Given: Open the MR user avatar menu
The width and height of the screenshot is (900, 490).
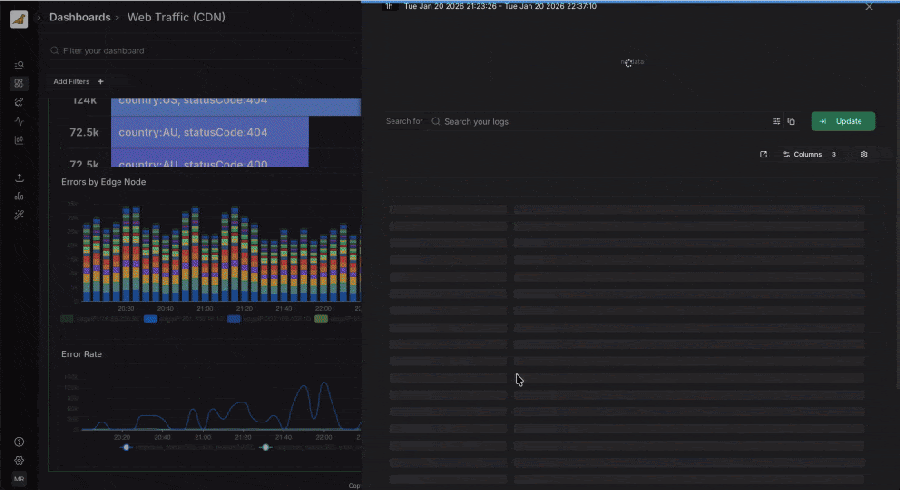Looking at the screenshot, I should [x=19, y=479].
